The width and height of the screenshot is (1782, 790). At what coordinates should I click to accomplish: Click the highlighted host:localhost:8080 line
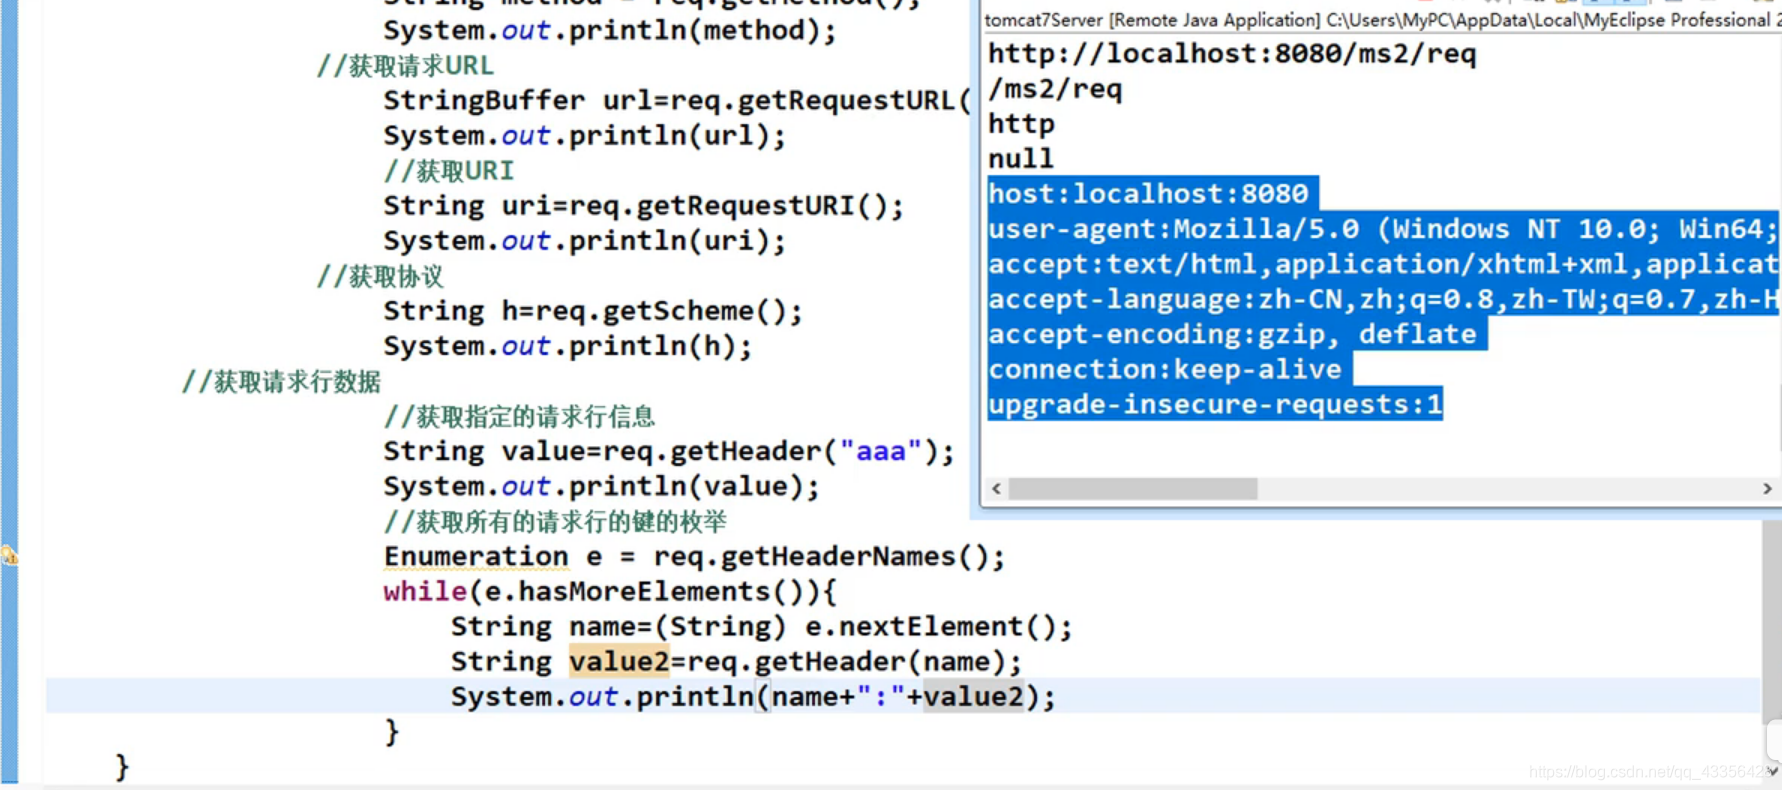click(1151, 193)
